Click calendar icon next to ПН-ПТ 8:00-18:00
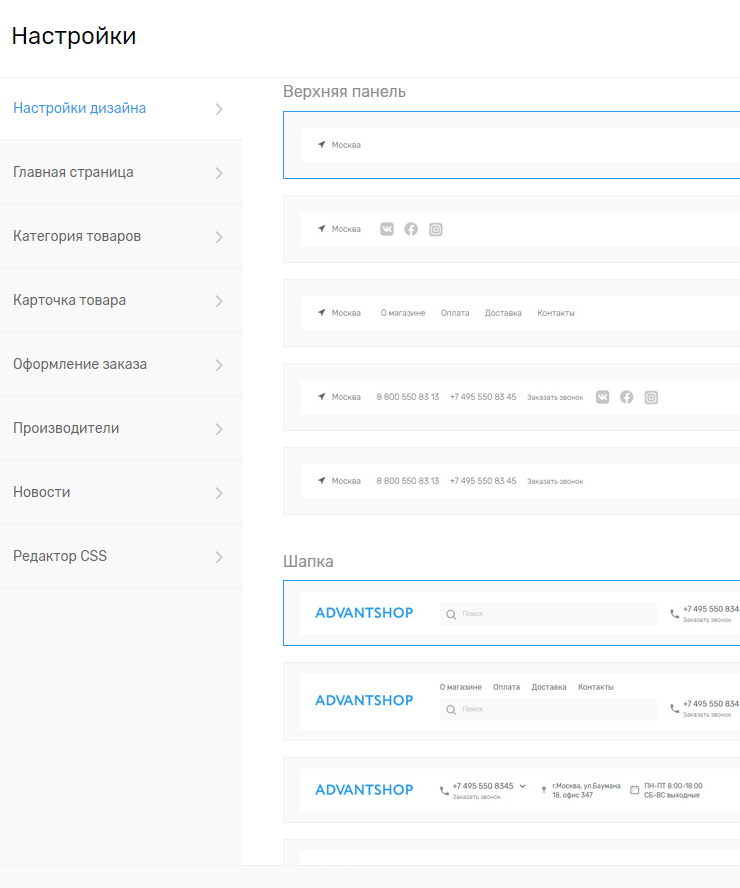 click(634, 790)
